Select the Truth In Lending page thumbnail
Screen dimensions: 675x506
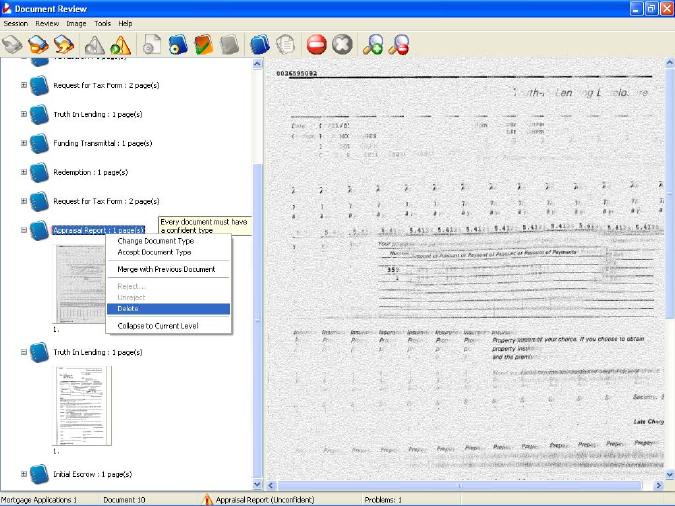tap(82, 405)
